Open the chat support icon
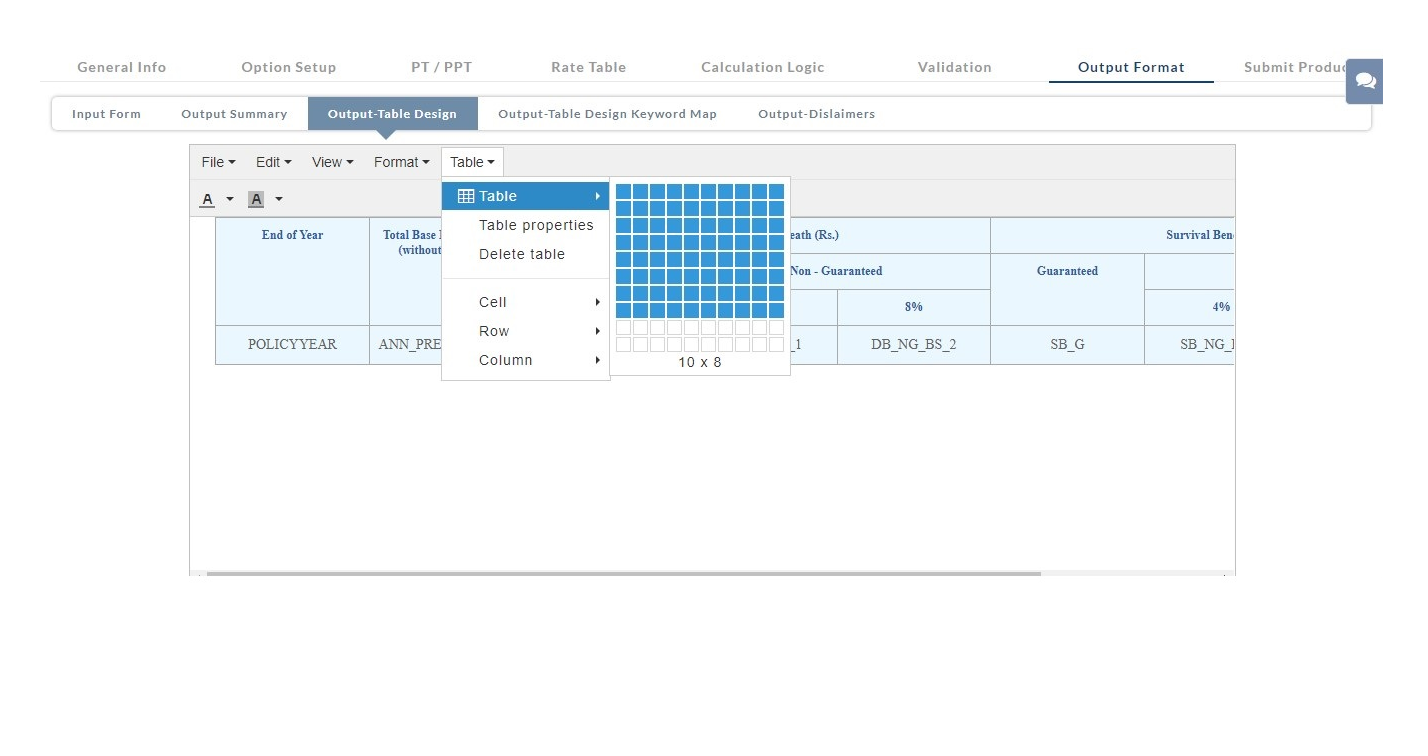The image size is (1428, 756). click(x=1365, y=81)
